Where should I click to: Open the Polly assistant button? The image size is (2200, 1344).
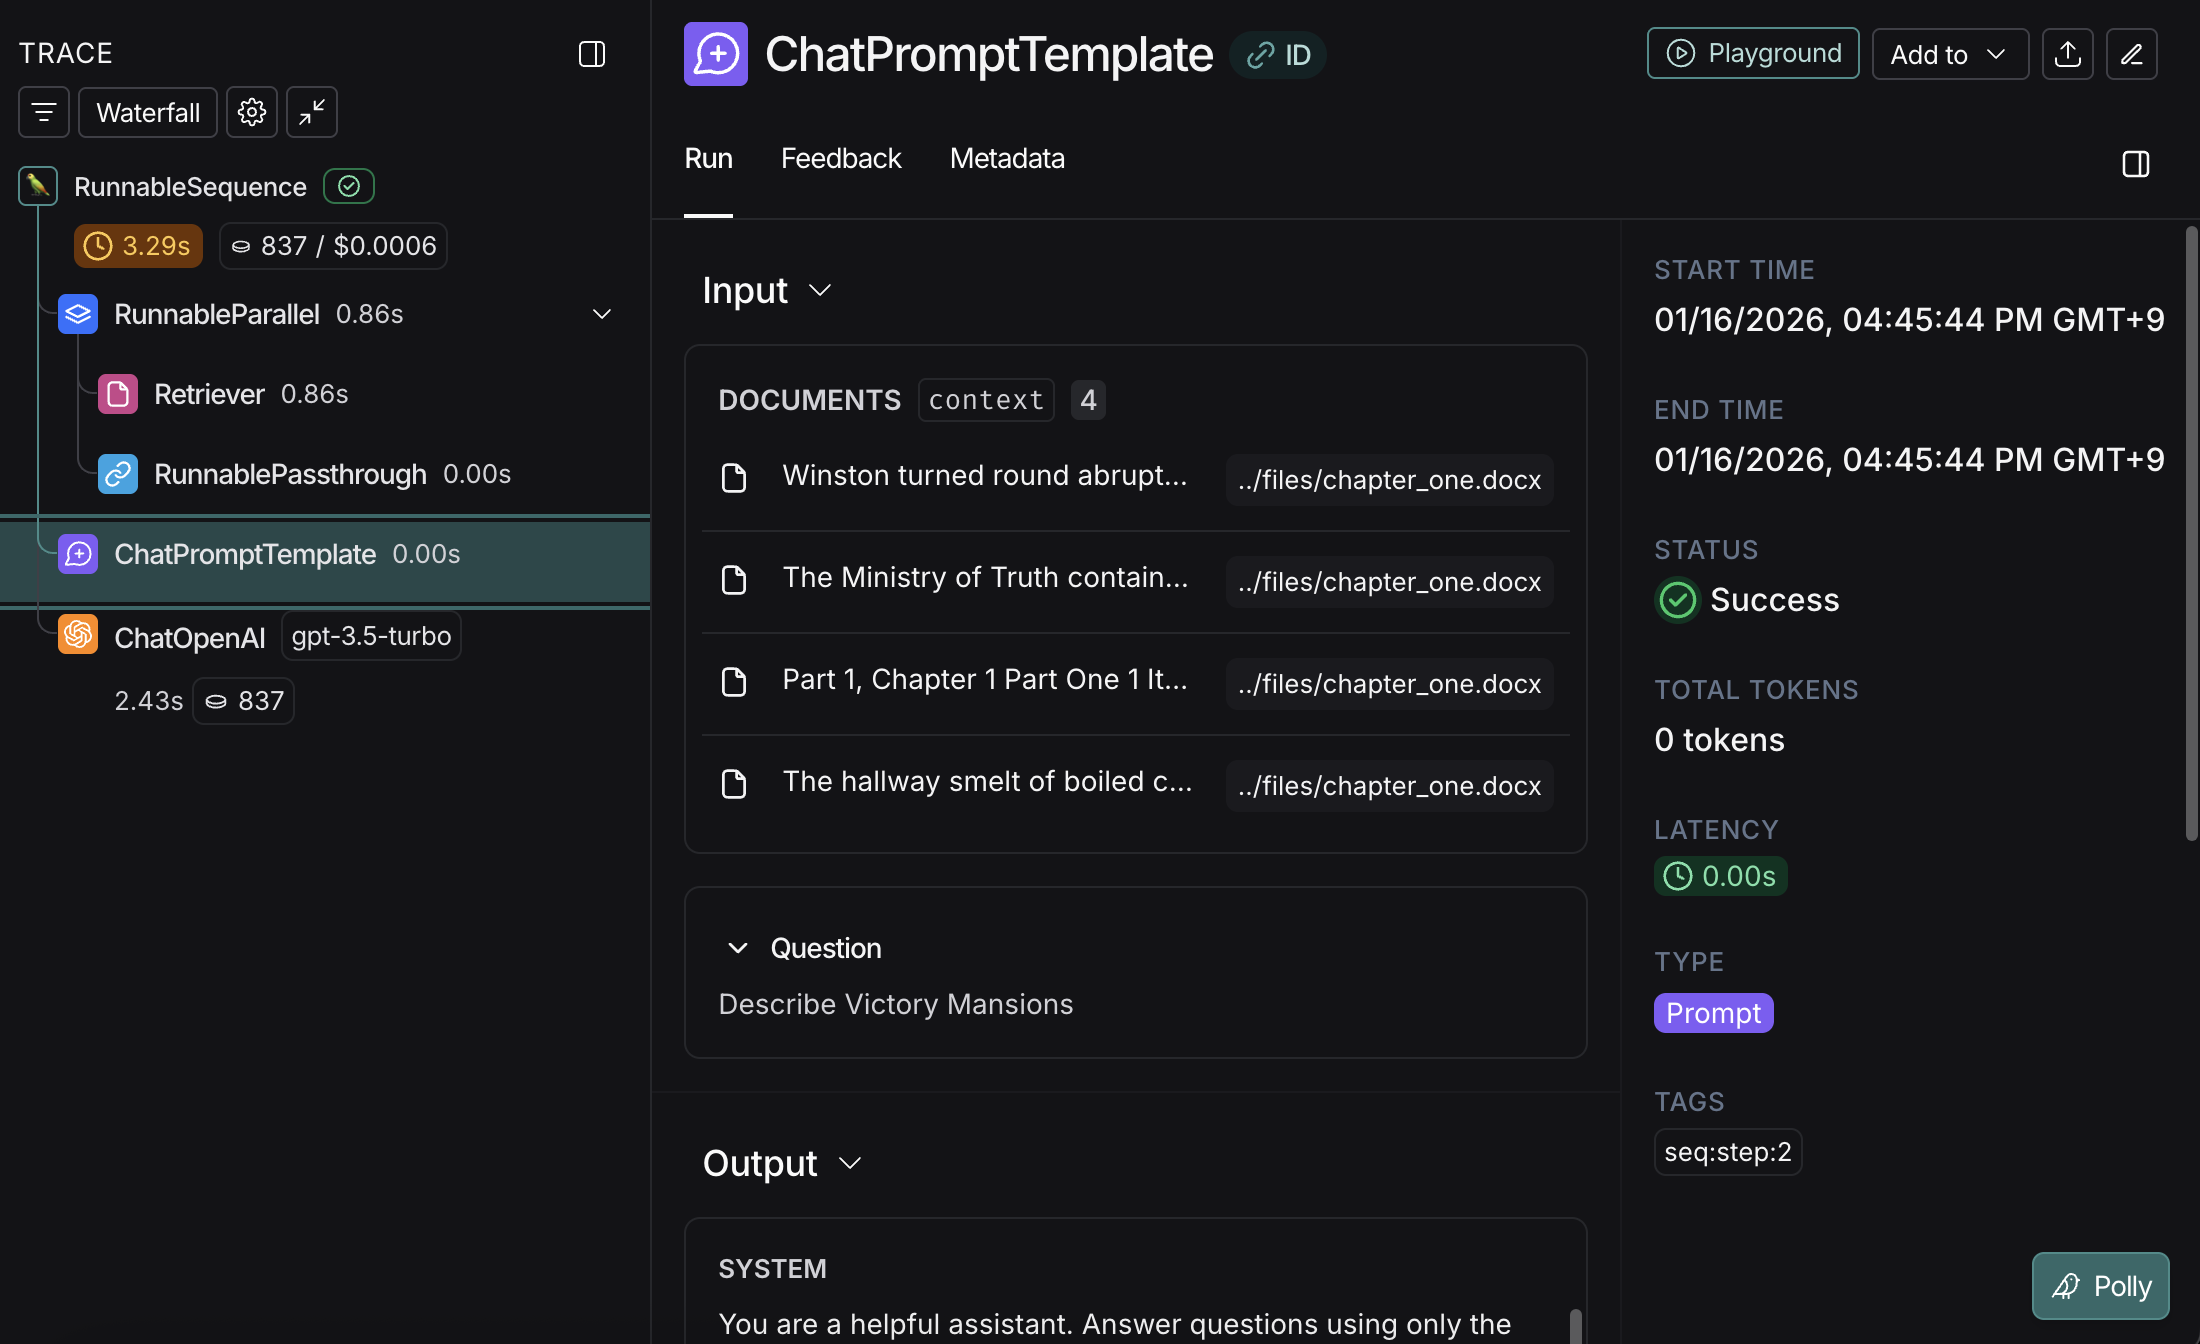2100,1286
